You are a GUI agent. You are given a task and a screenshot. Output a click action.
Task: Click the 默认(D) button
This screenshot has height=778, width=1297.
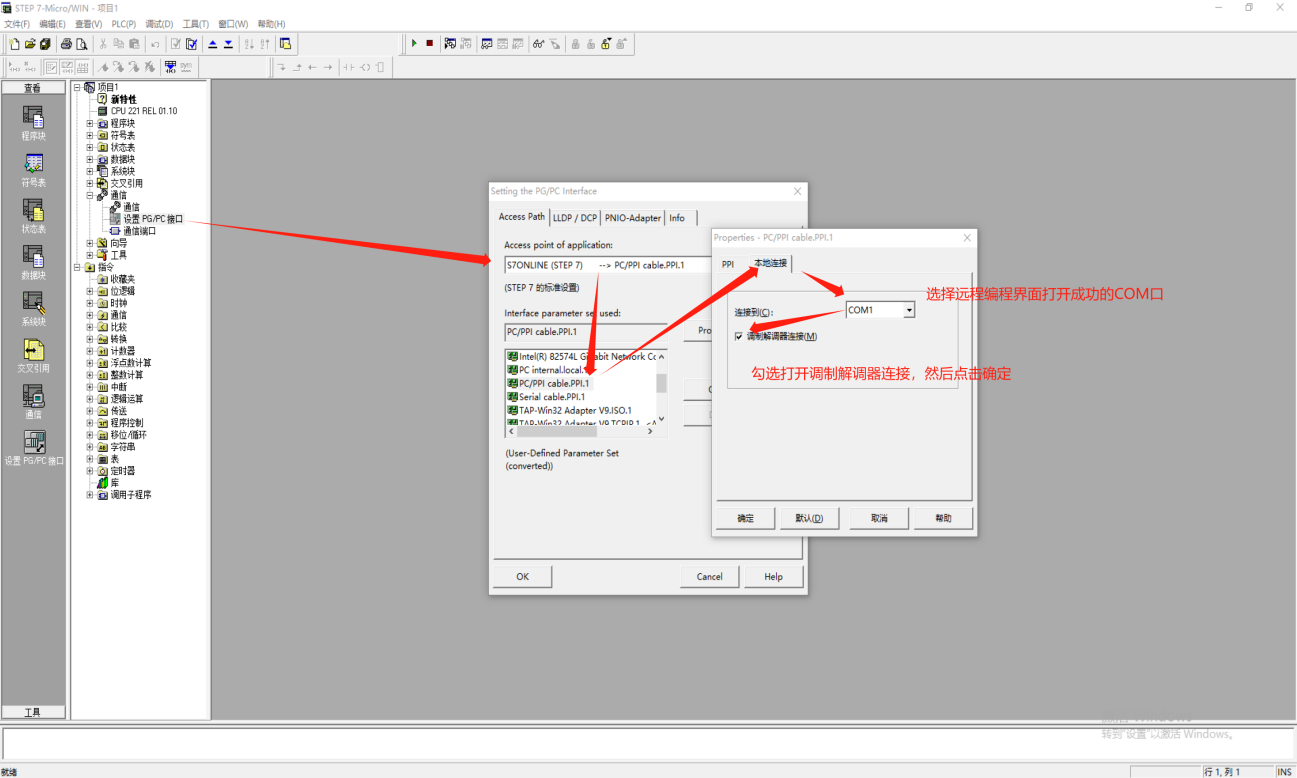809,518
